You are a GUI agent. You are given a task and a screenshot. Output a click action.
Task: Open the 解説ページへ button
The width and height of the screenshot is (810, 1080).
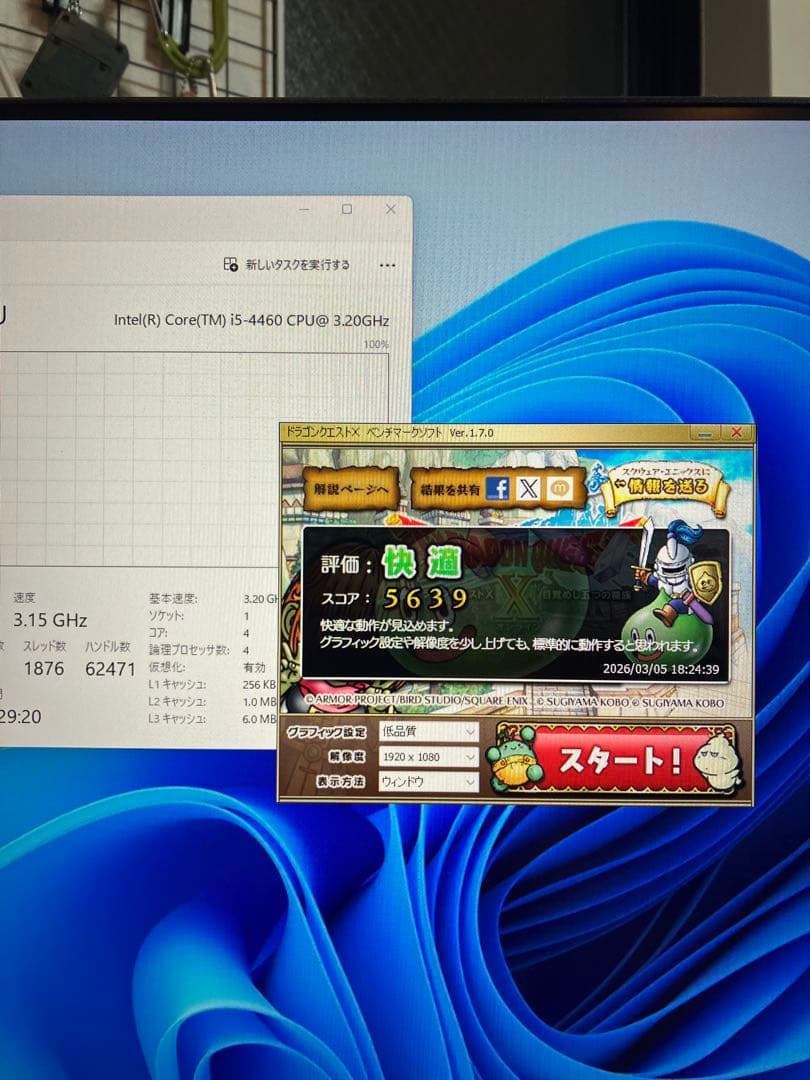pos(351,488)
